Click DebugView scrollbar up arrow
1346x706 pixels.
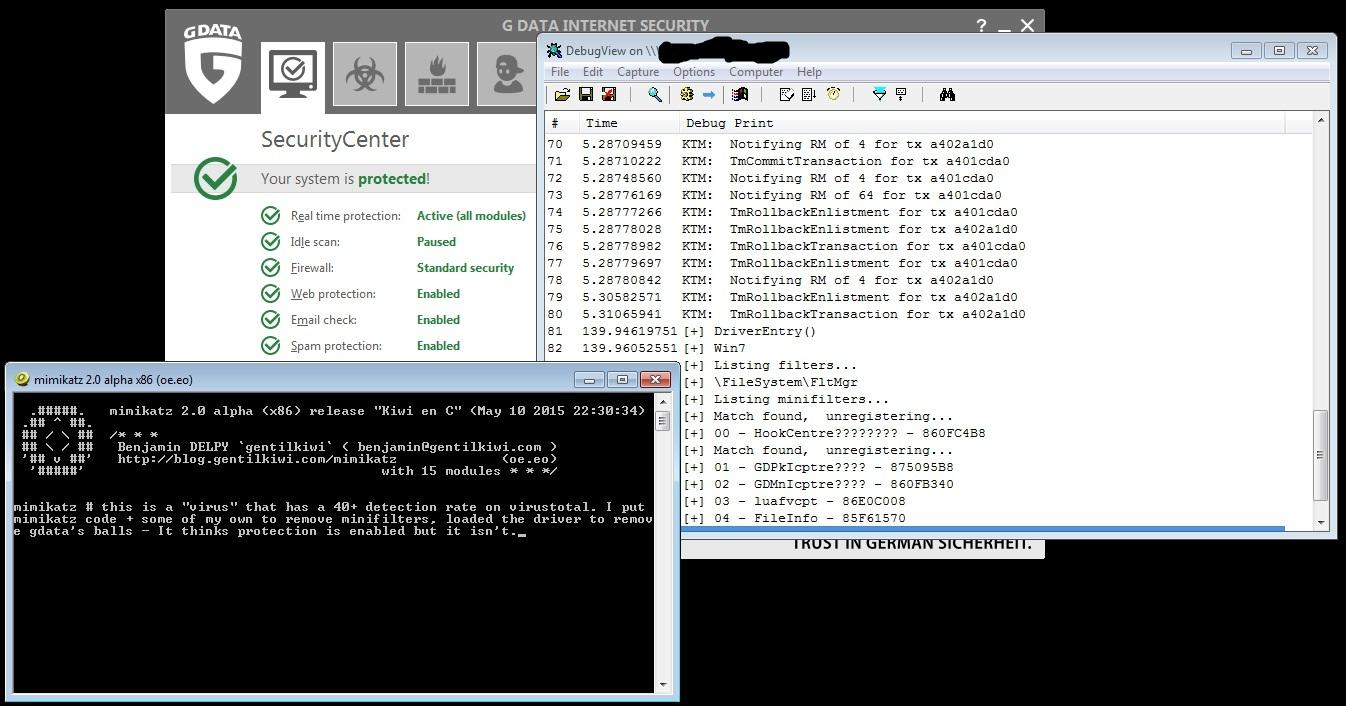coord(1321,120)
